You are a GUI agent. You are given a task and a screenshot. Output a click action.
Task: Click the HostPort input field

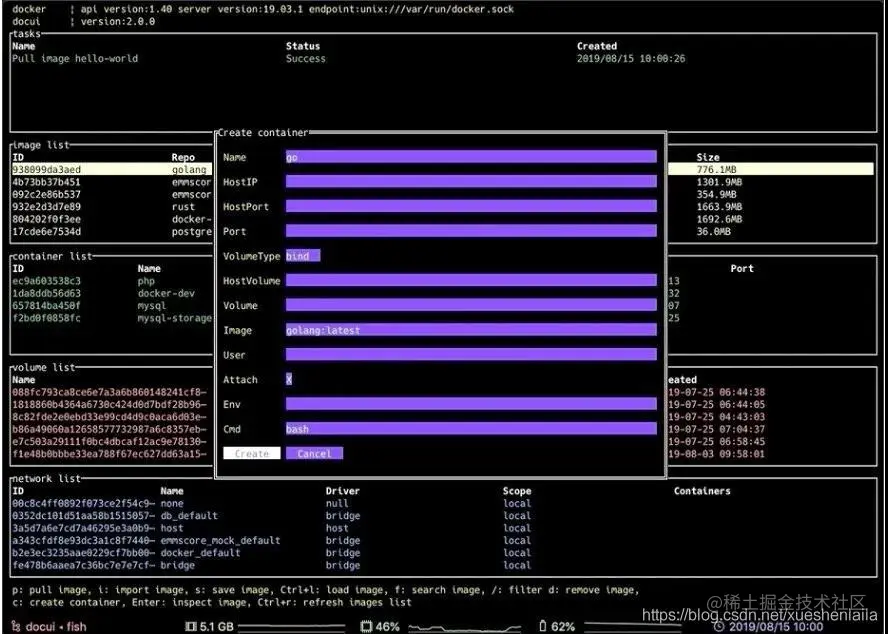[471, 206]
